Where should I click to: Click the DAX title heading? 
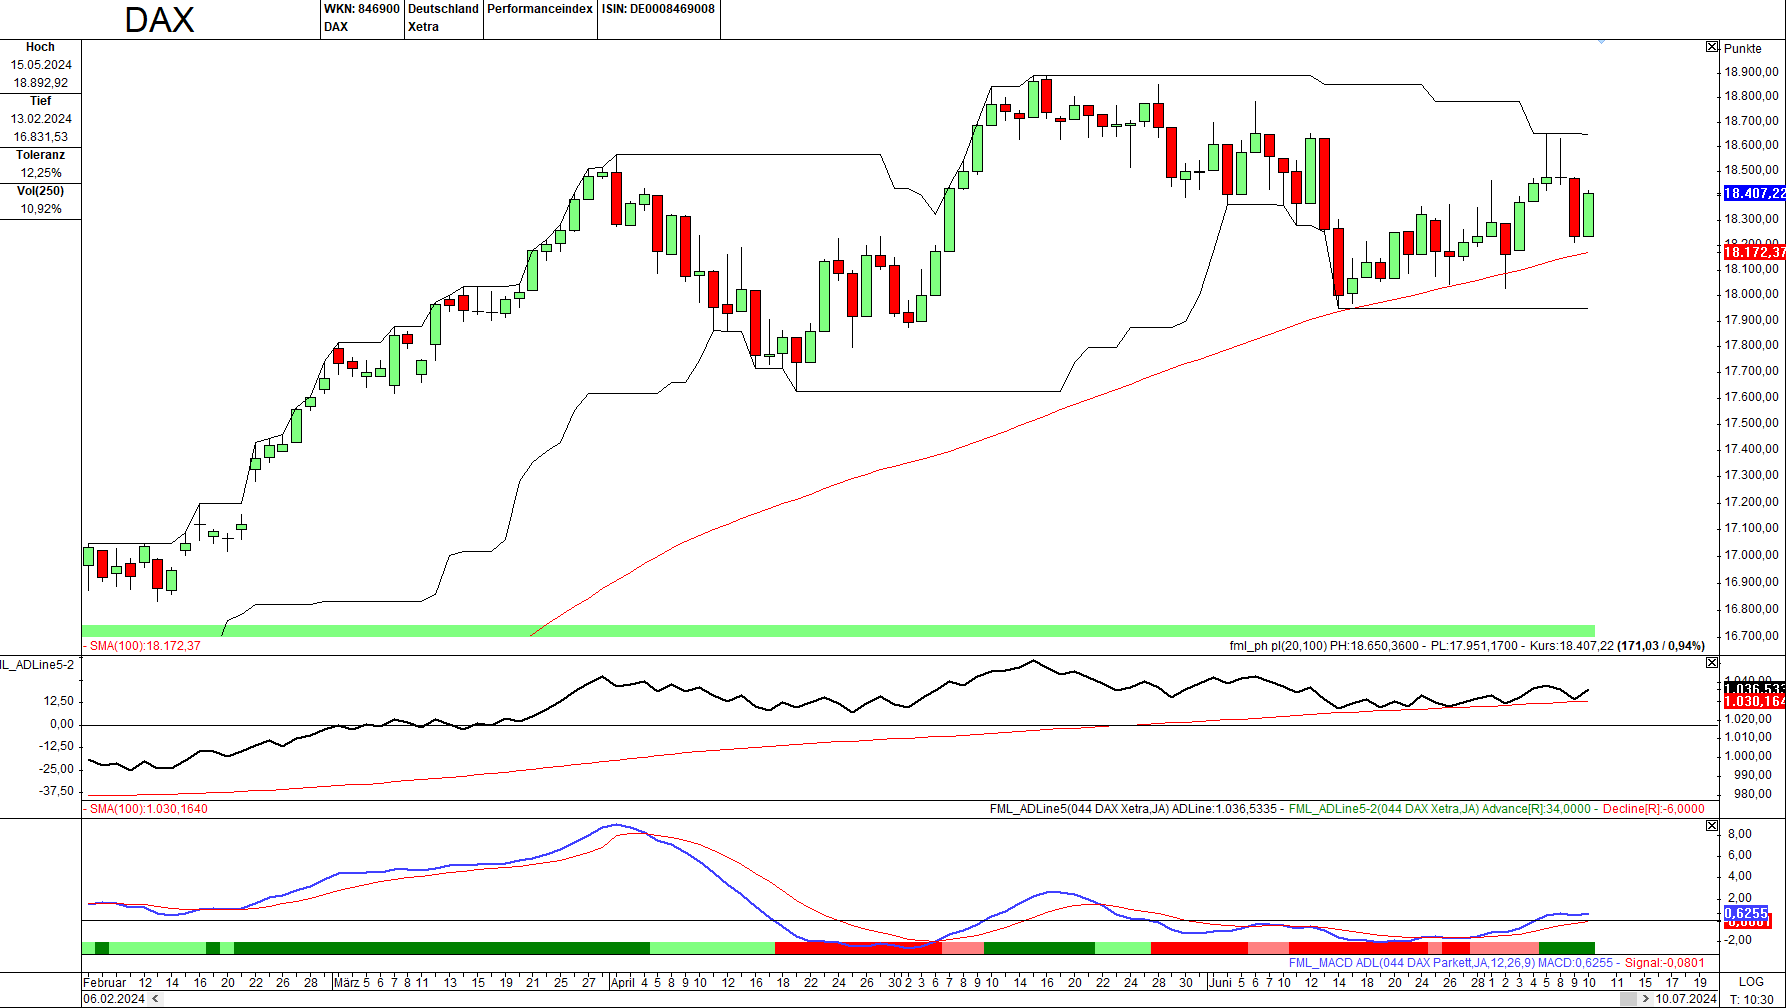(159, 20)
